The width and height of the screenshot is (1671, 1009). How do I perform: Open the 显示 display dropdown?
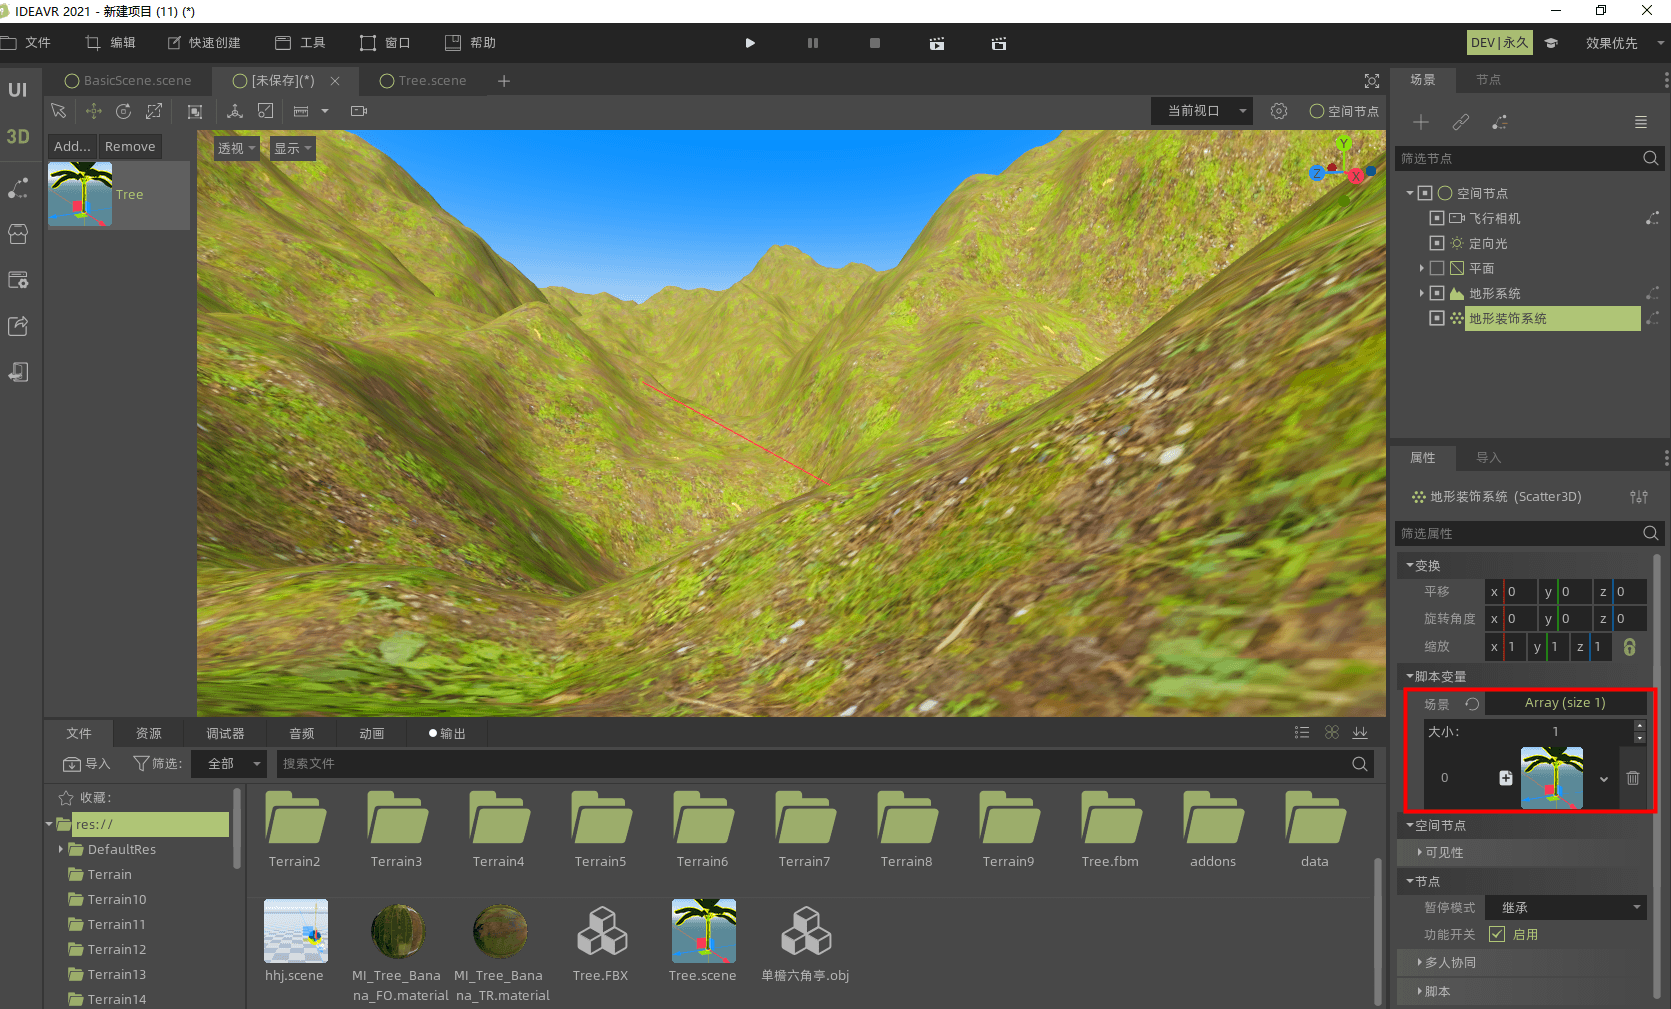pyautogui.click(x=293, y=148)
